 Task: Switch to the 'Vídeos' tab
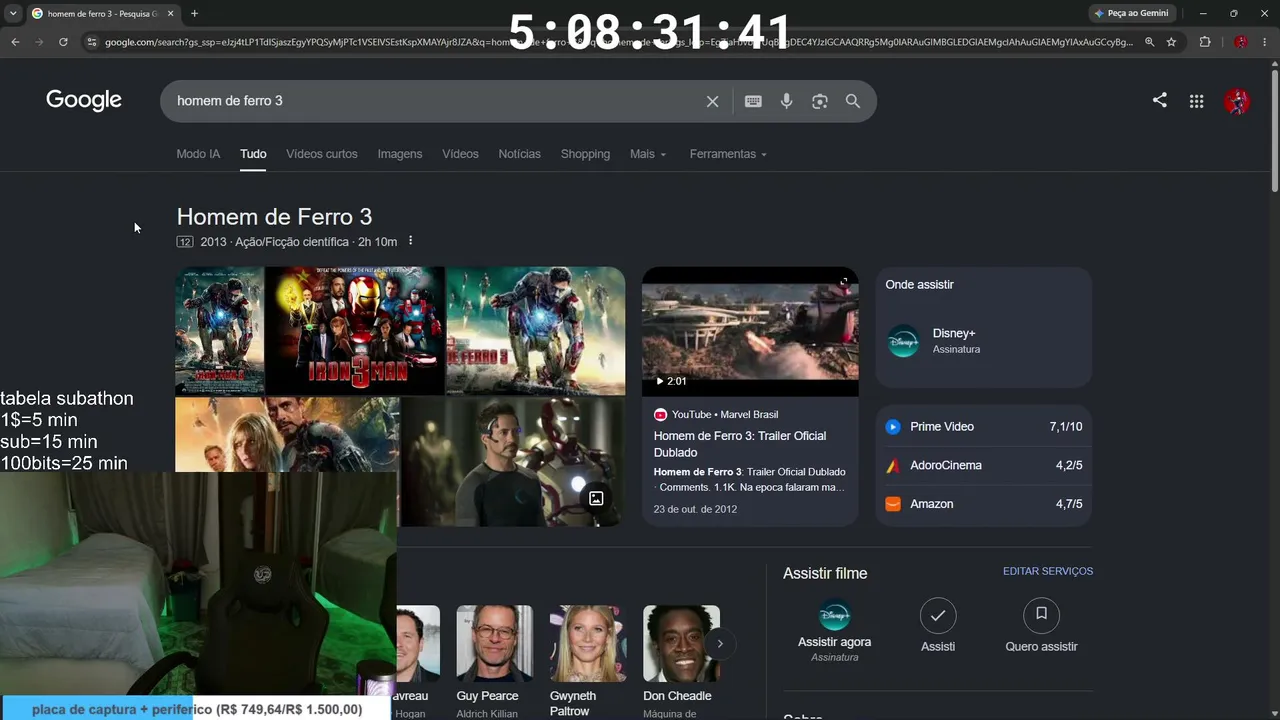tap(460, 154)
